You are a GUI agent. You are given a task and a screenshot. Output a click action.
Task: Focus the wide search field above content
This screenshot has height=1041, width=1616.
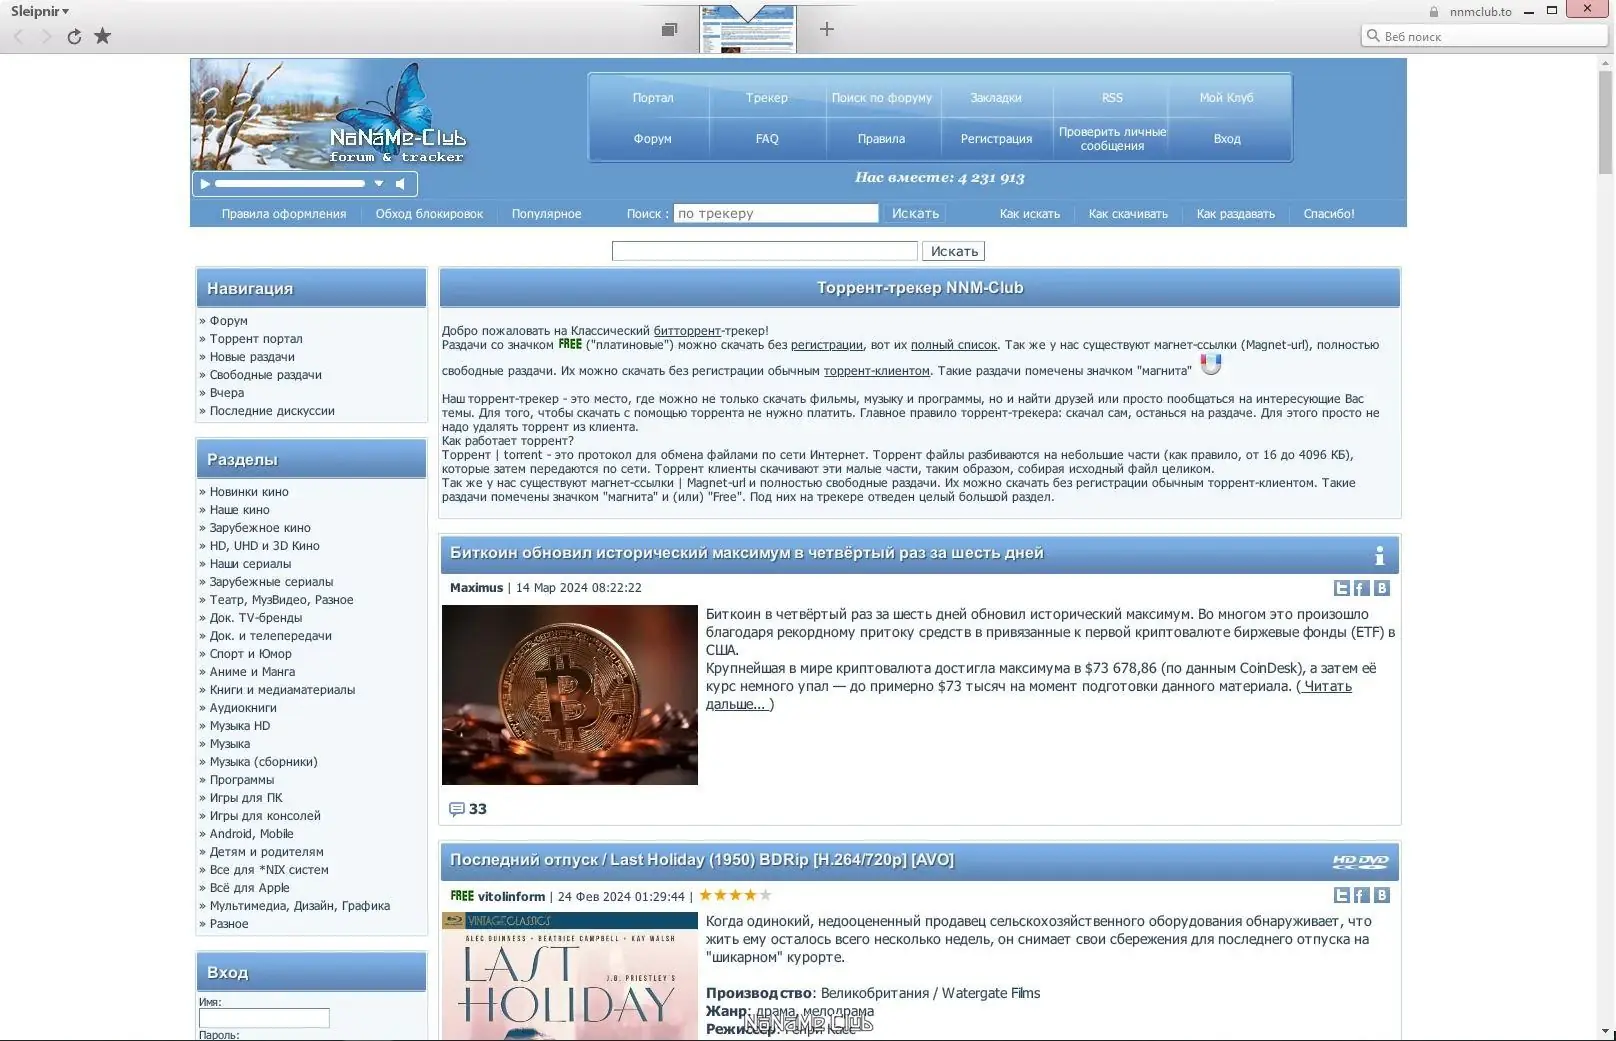click(x=764, y=251)
